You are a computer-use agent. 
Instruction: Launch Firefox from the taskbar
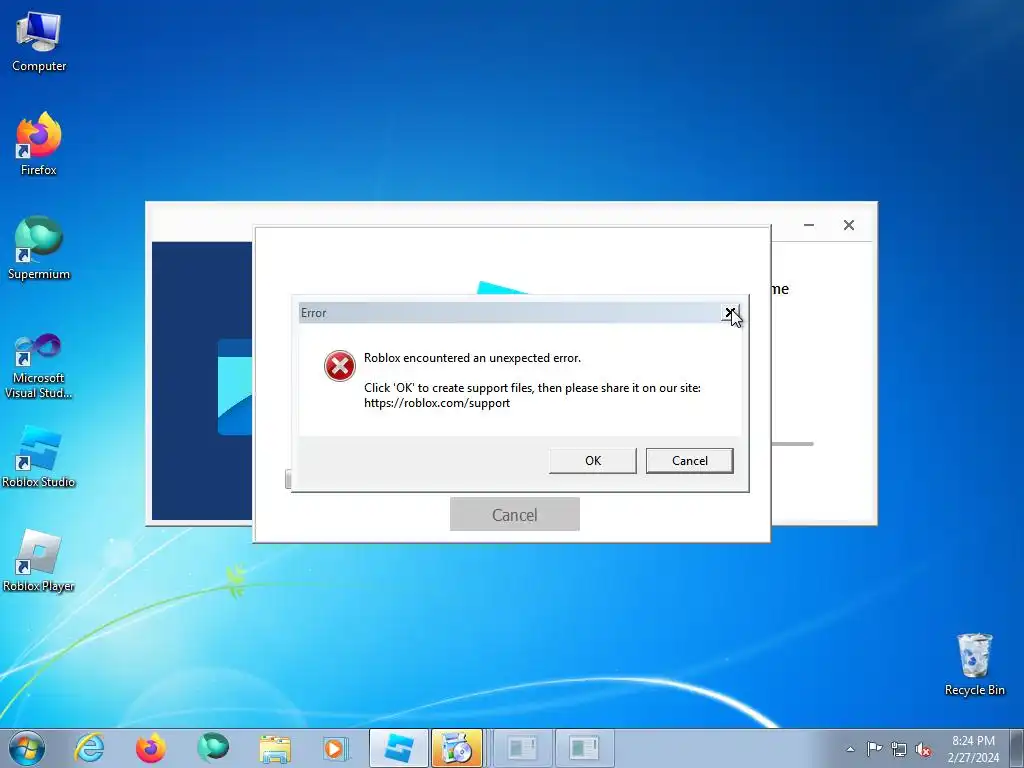[x=151, y=748]
